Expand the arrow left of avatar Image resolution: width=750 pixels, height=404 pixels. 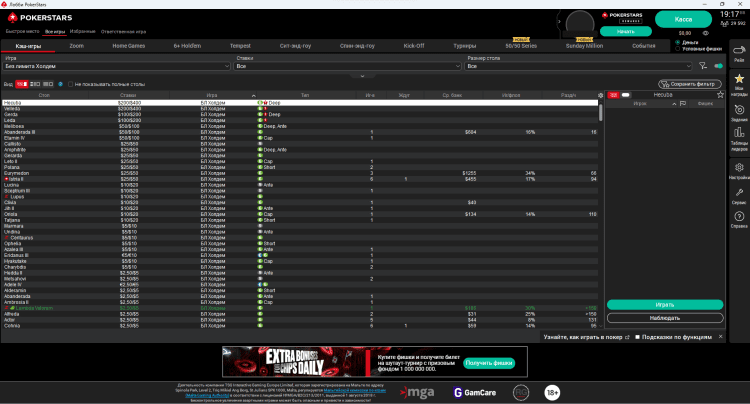pyautogui.click(x=559, y=22)
